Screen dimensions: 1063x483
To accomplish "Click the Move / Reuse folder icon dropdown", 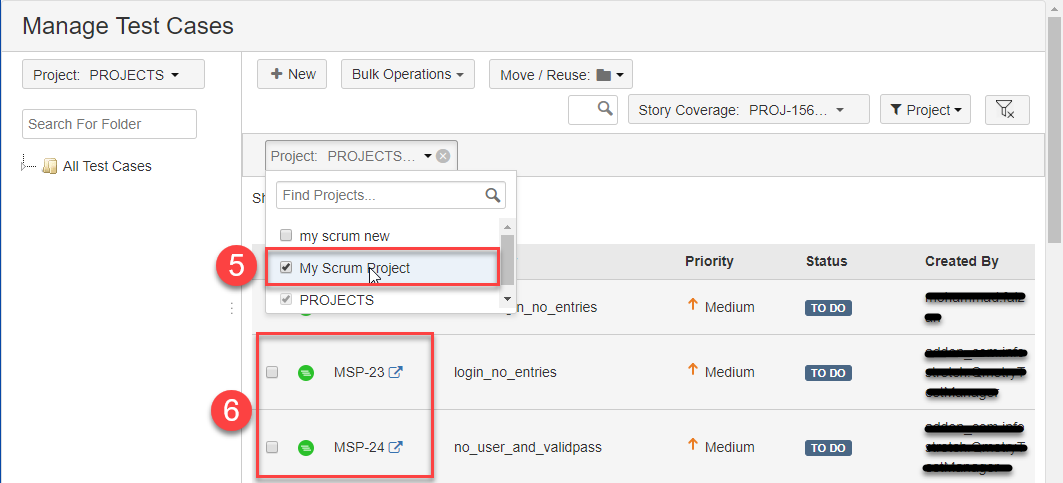I will 609,75.
